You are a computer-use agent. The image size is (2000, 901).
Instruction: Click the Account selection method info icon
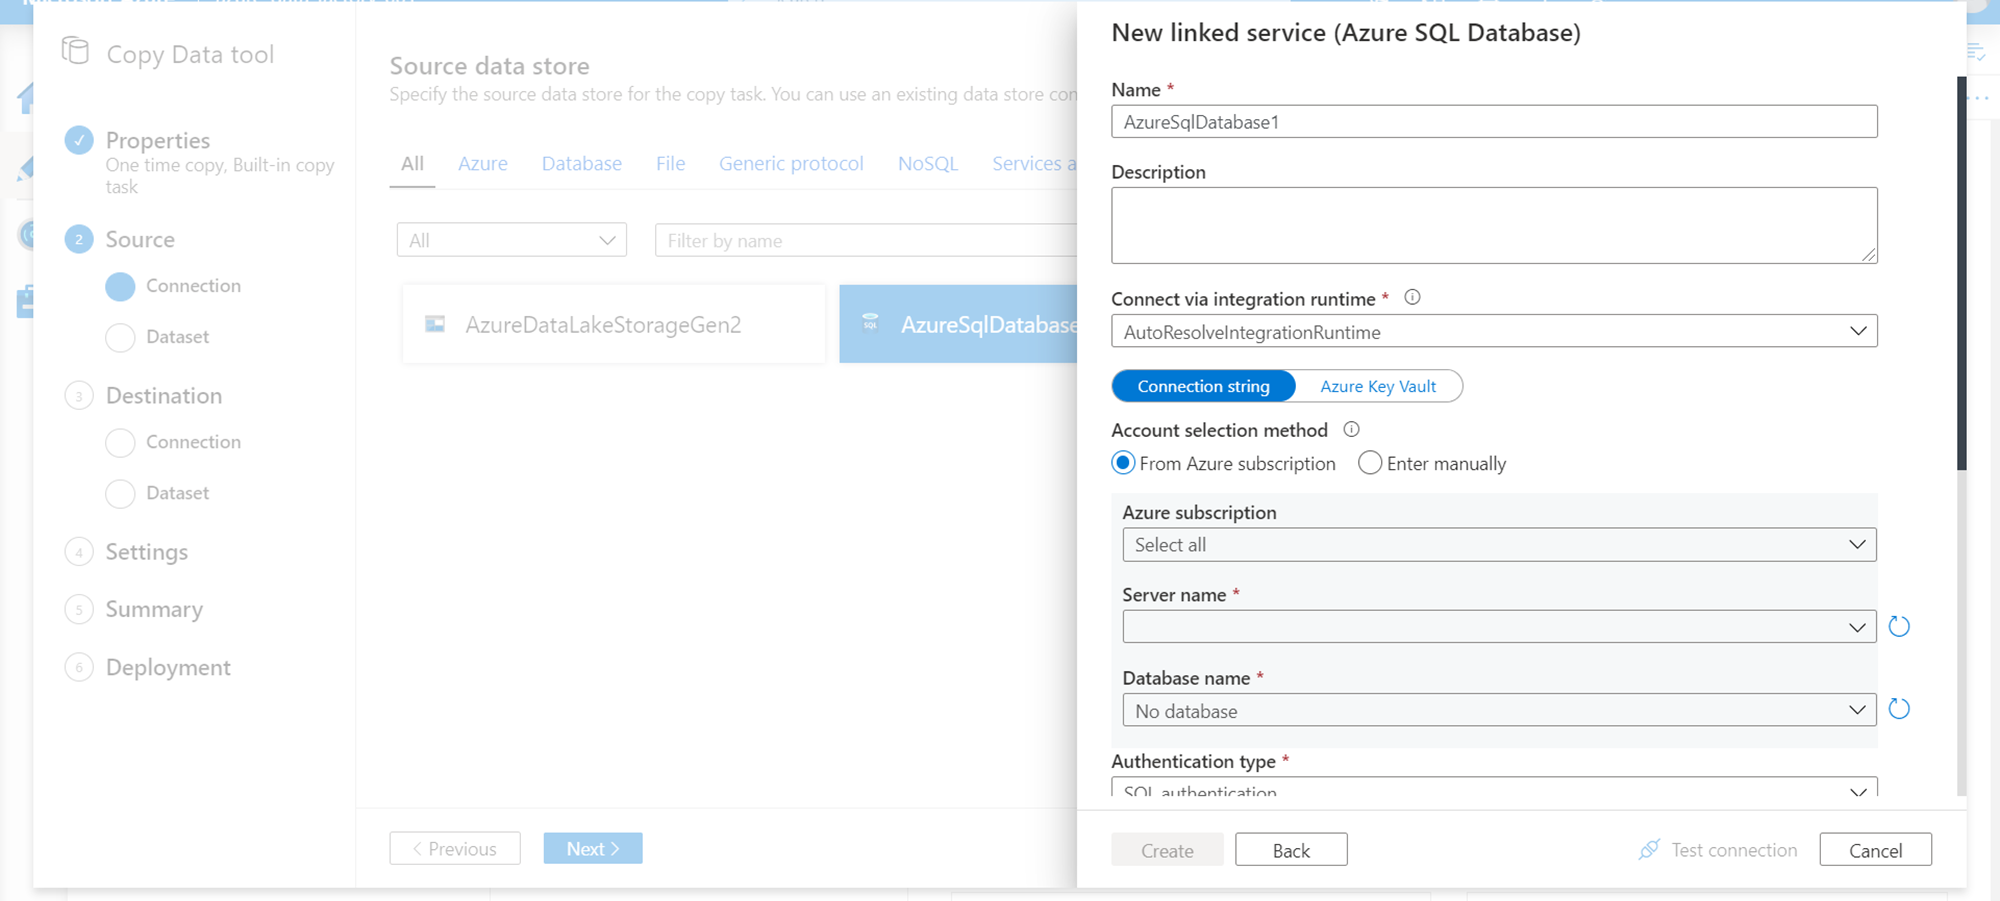(x=1351, y=429)
